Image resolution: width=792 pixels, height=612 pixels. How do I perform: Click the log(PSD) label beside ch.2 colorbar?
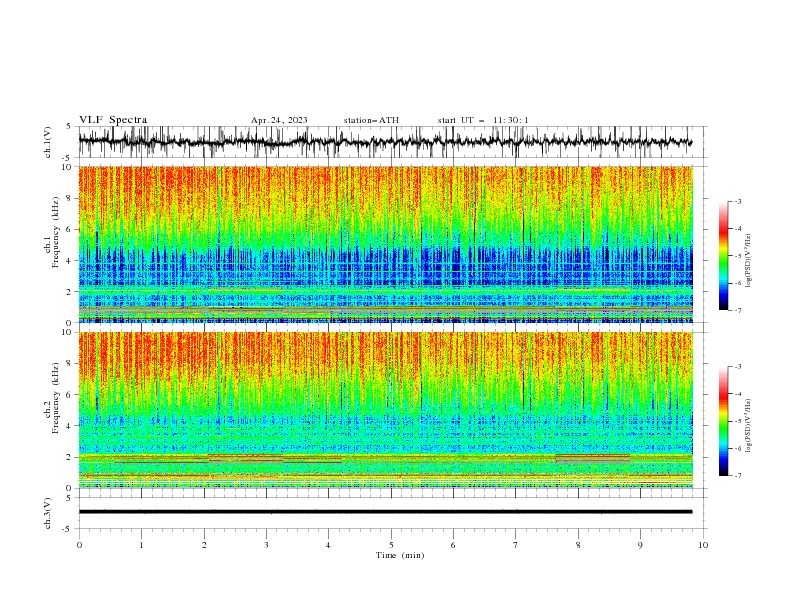coord(749,426)
